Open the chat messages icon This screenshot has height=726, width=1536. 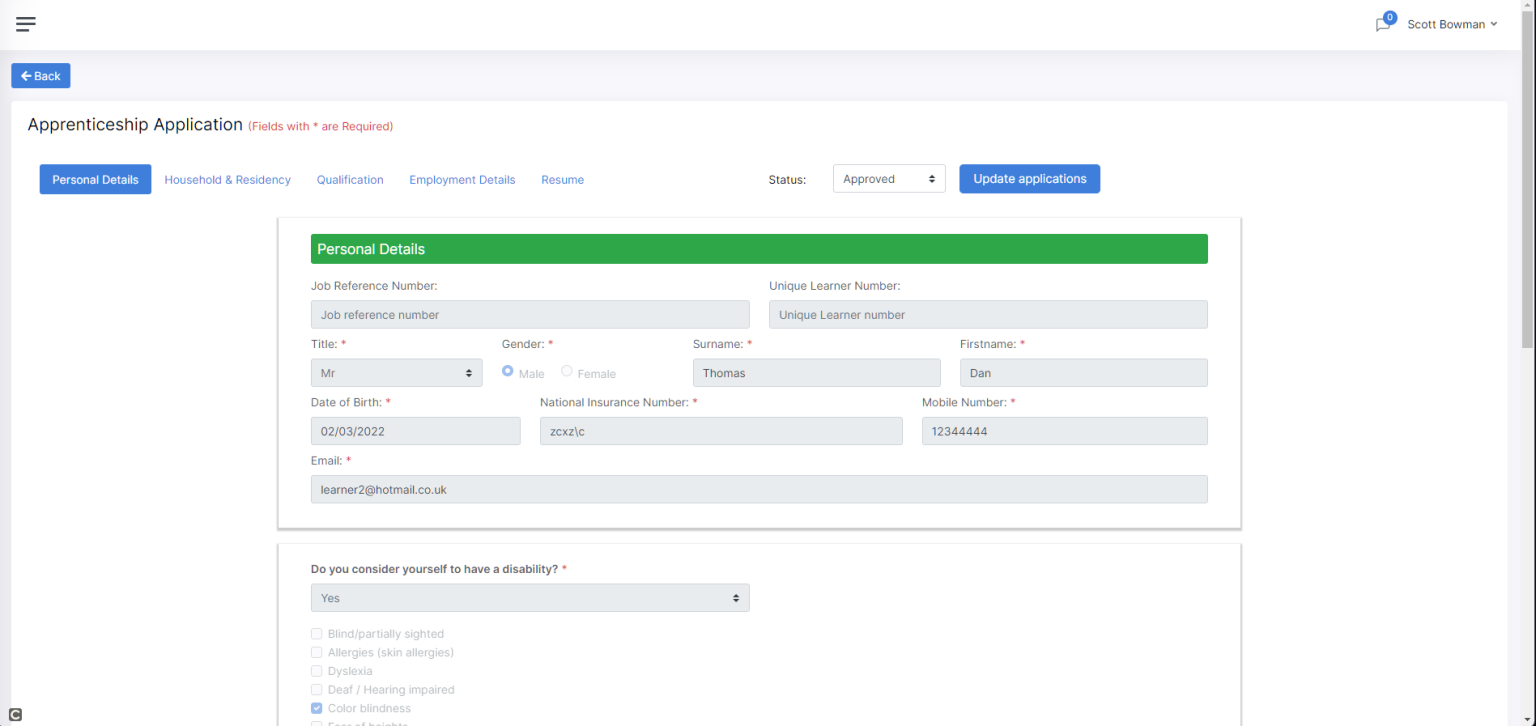pos(1382,24)
